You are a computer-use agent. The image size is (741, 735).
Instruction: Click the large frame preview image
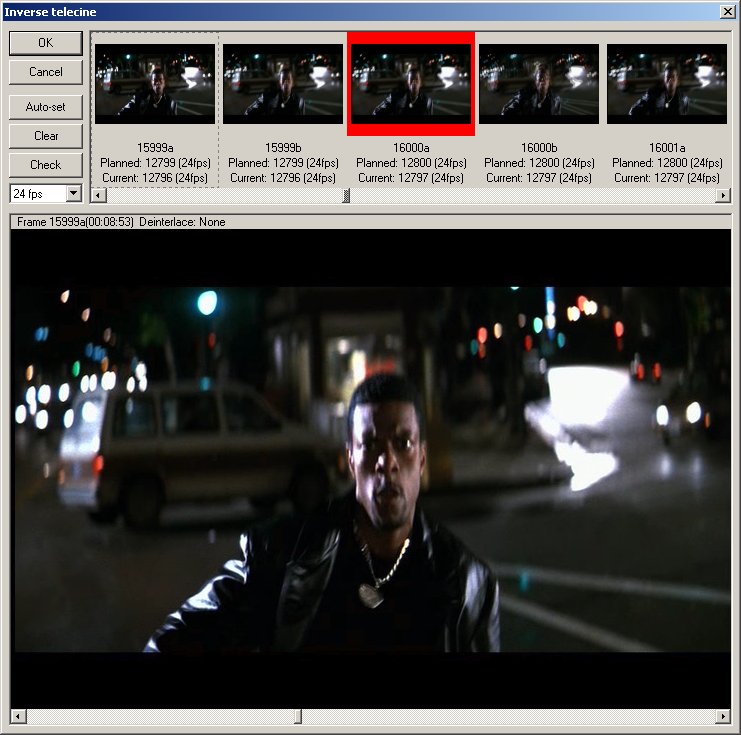370,469
